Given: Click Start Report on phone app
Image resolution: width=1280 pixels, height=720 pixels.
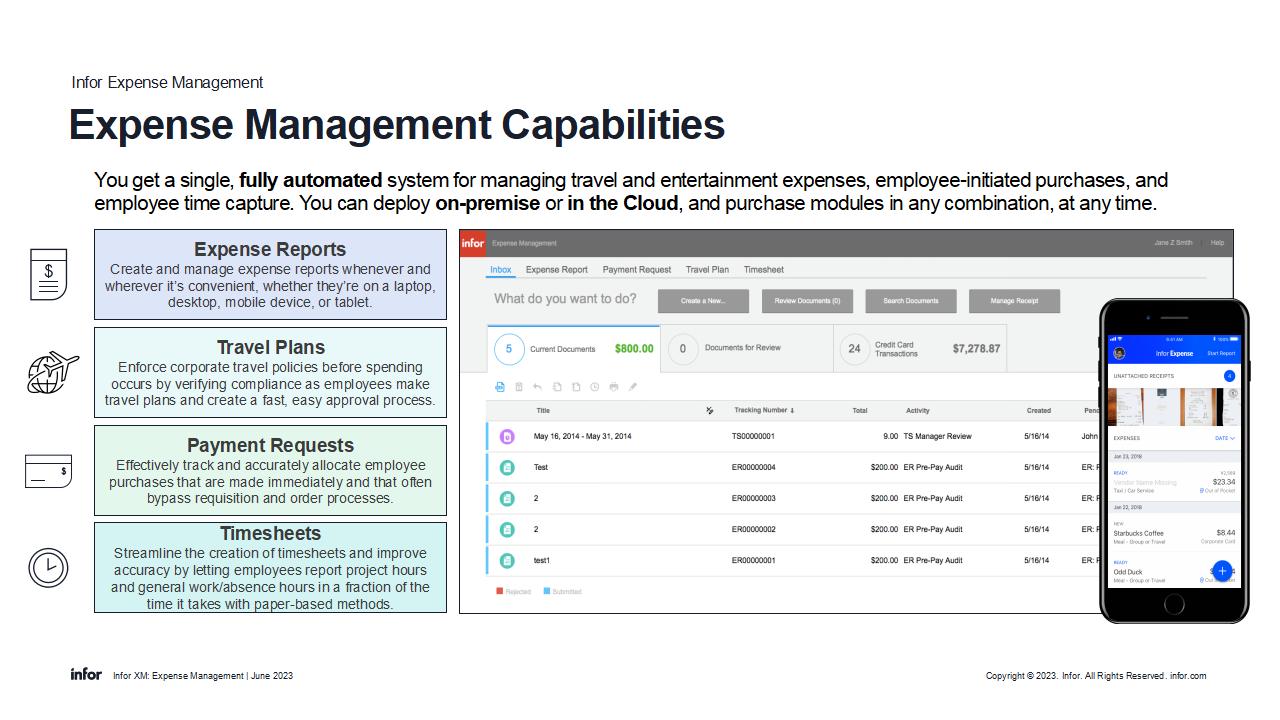Looking at the screenshot, I should pyautogui.click(x=1221, y=353).
